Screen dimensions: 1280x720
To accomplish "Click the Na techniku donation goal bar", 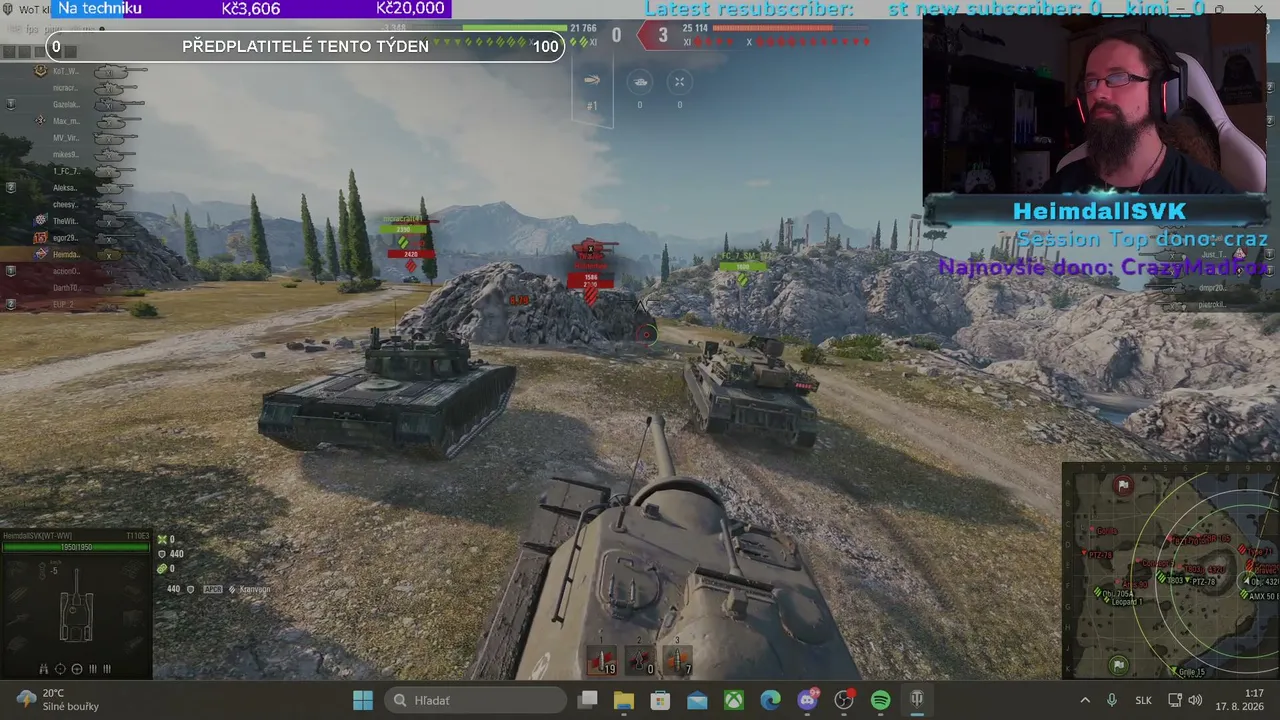I will pyautogui.click(x=251, y=9).
